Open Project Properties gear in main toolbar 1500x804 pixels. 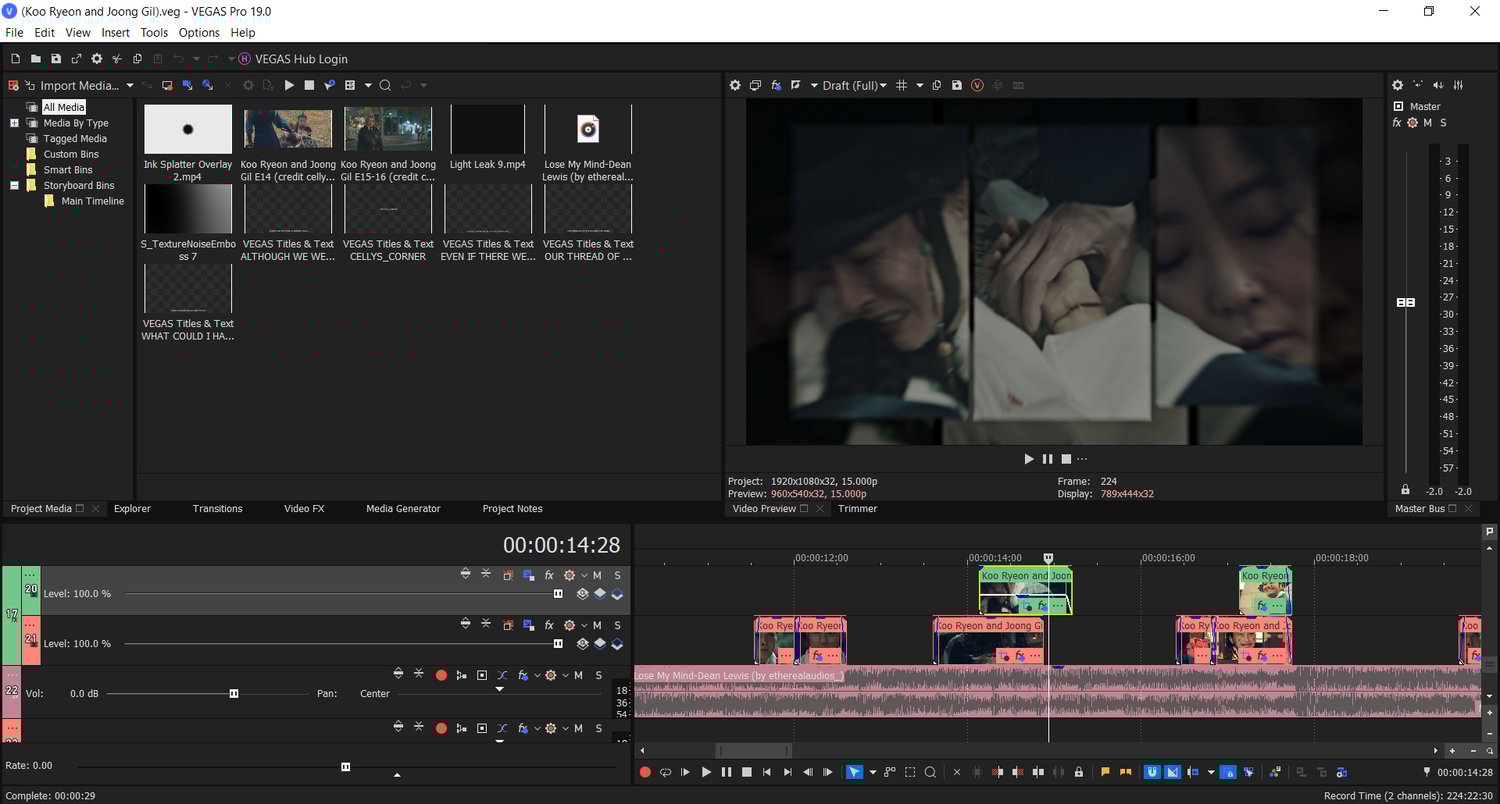click(x=97, y=59)
